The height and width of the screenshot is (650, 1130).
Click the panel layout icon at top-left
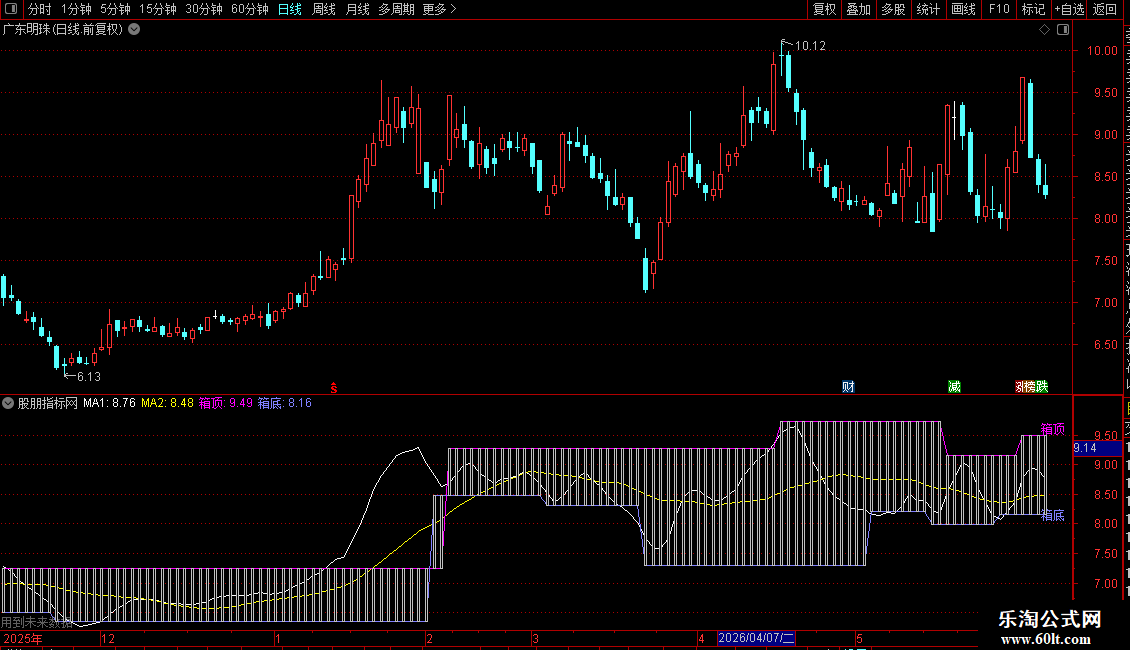pyautogui.click(x=11, y=9)
